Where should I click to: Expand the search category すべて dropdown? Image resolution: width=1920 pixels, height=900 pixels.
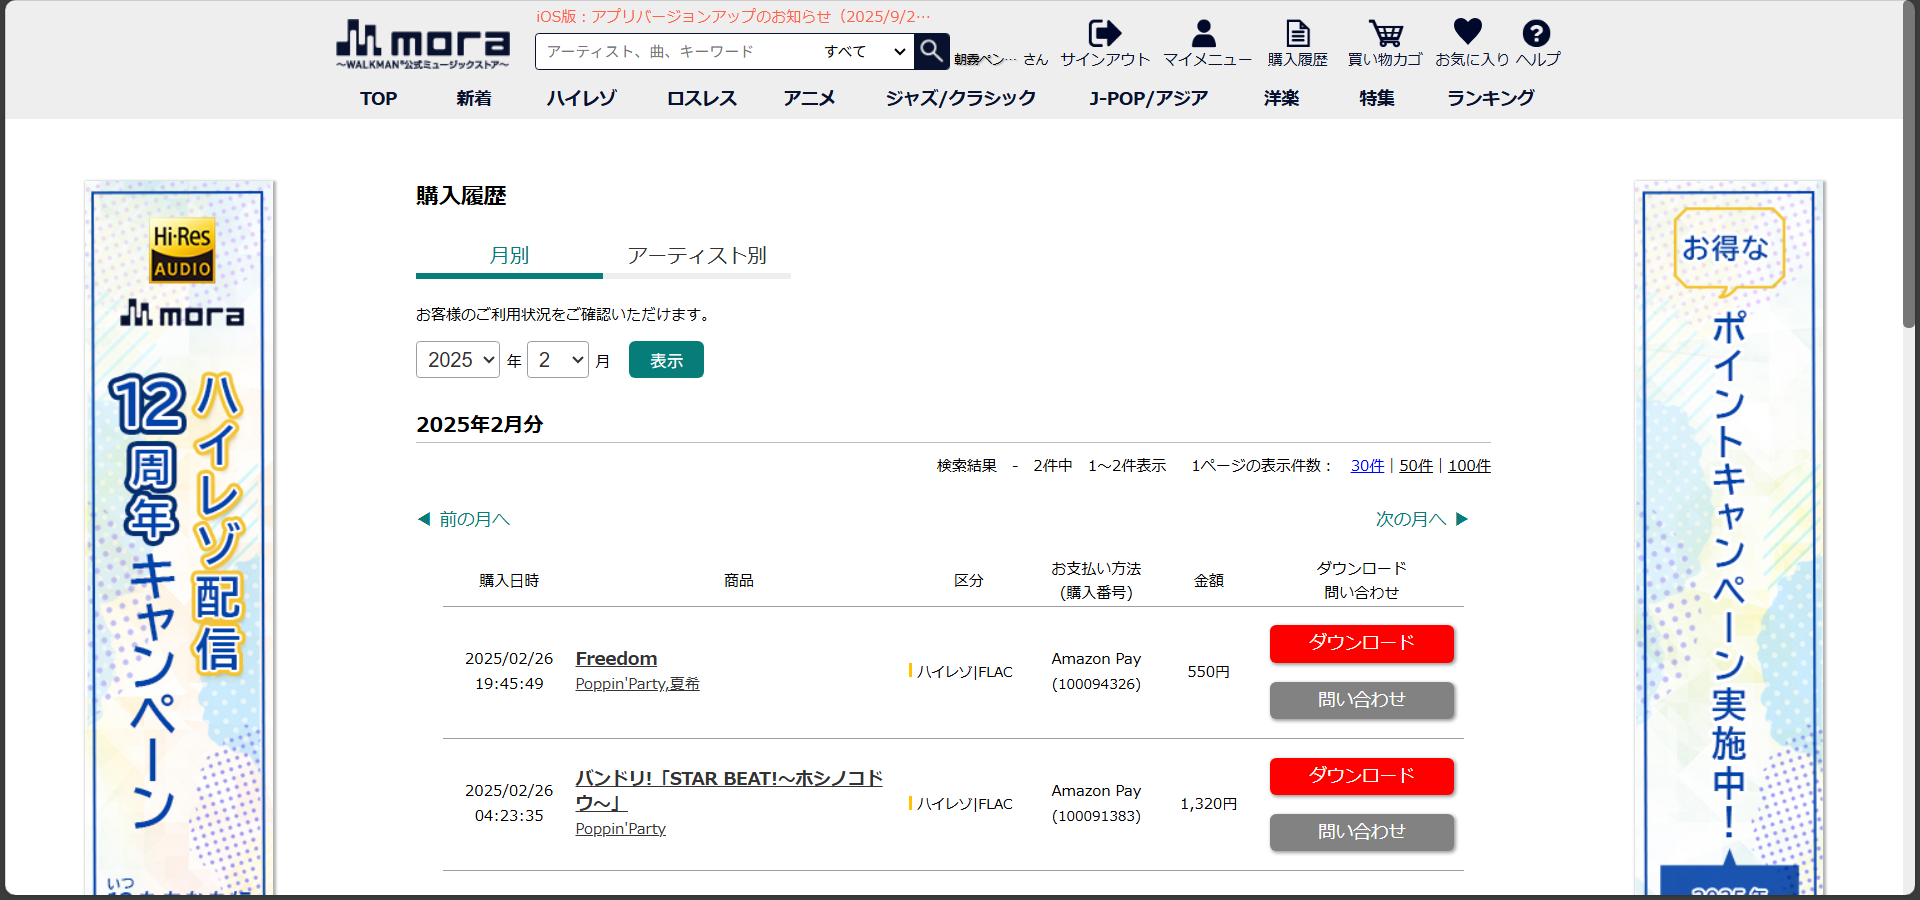(864, 52)
